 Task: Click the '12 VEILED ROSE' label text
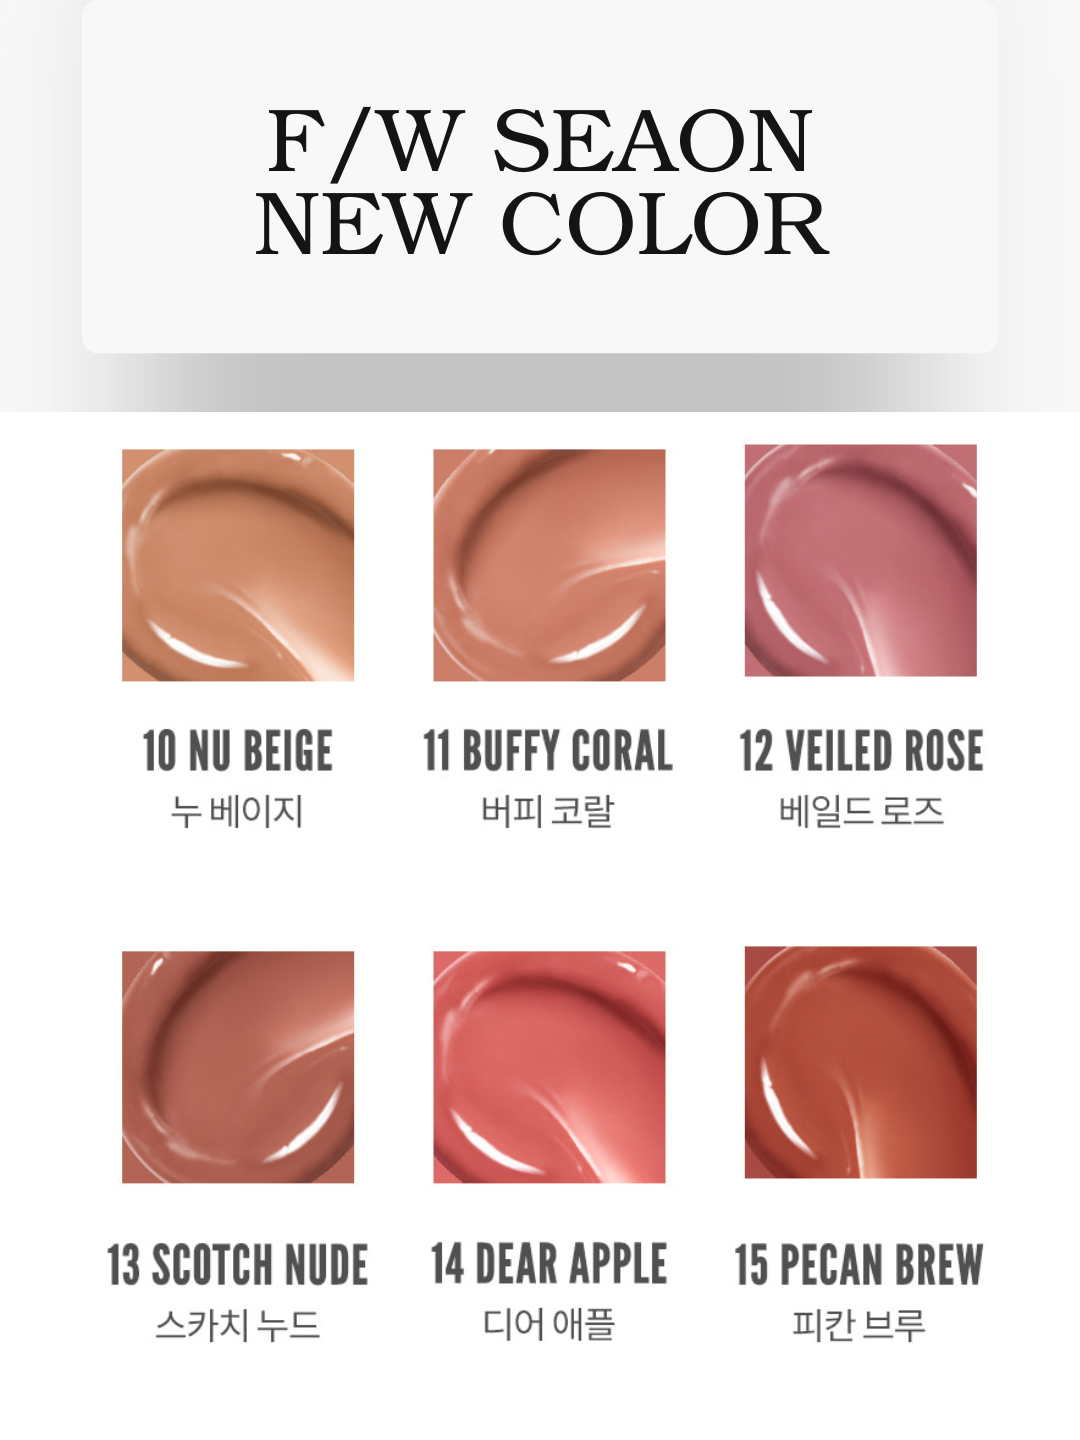tap(861, 751)
